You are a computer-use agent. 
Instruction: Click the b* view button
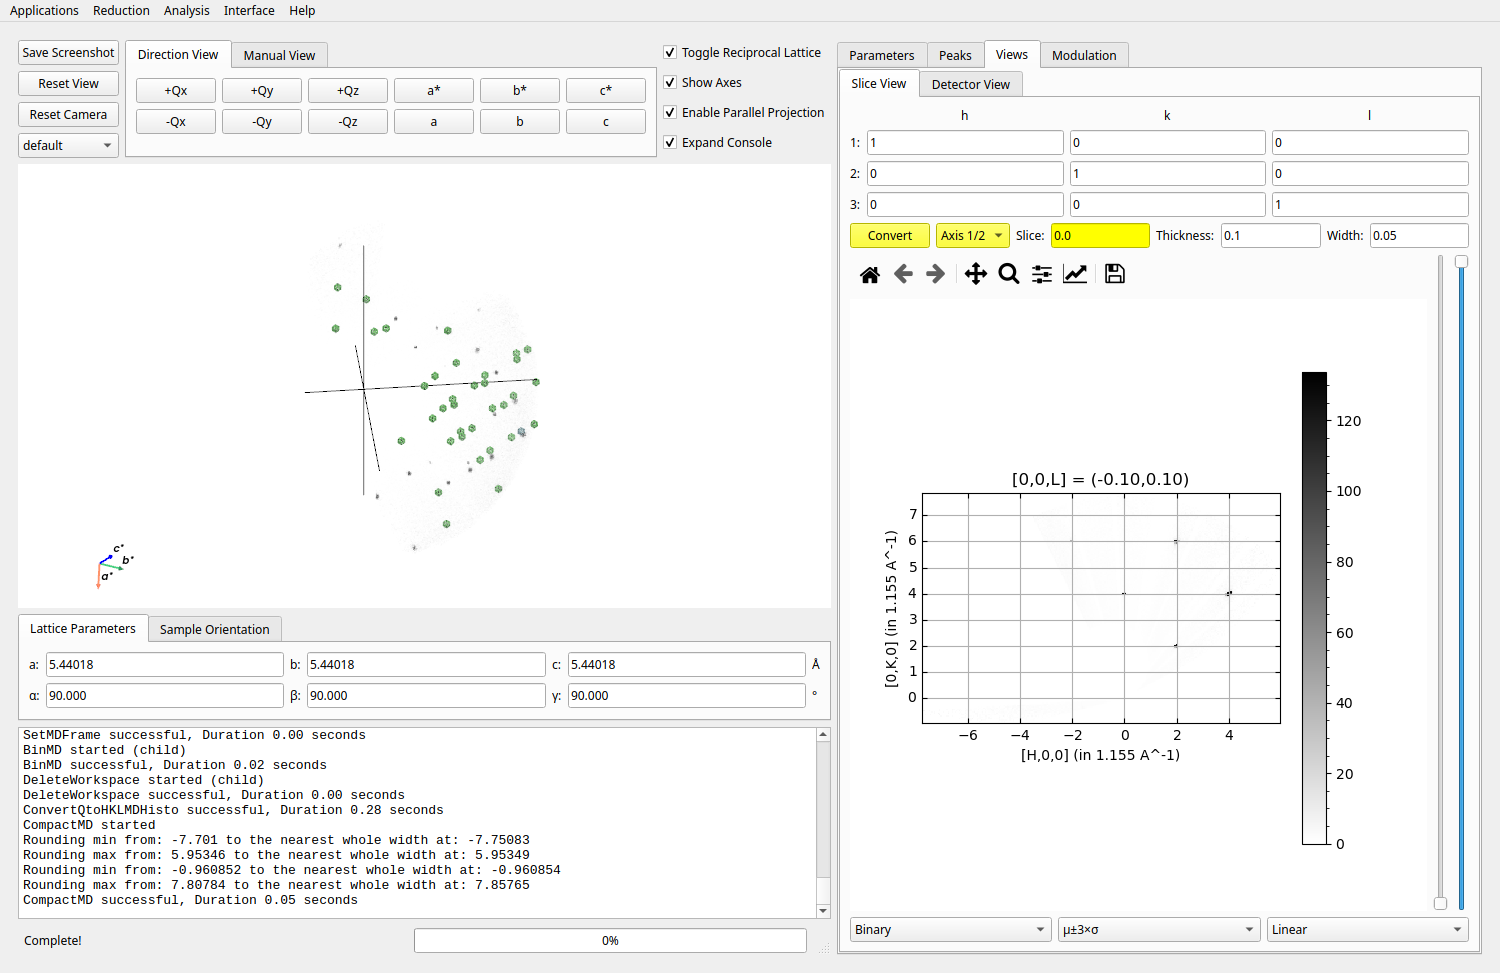(x=520, y=90)
